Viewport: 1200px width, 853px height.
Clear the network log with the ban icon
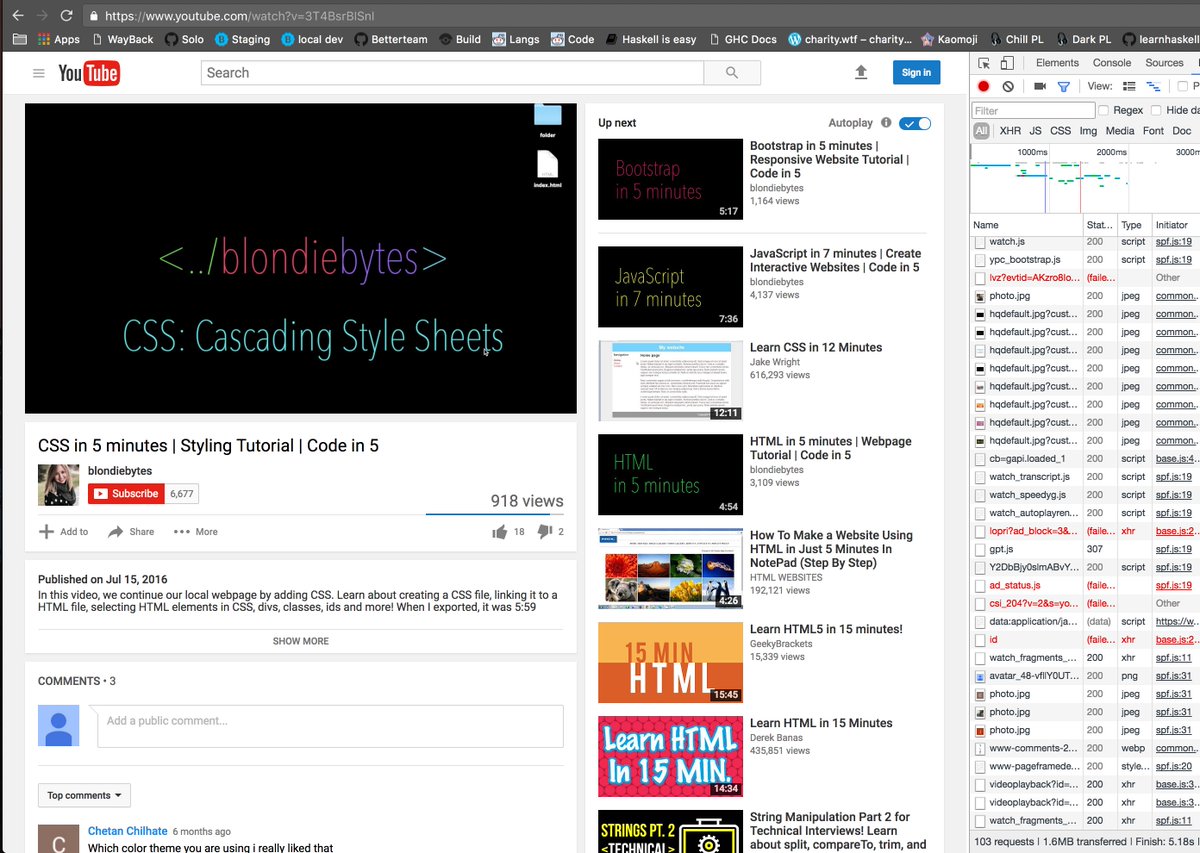(1008, 87)
